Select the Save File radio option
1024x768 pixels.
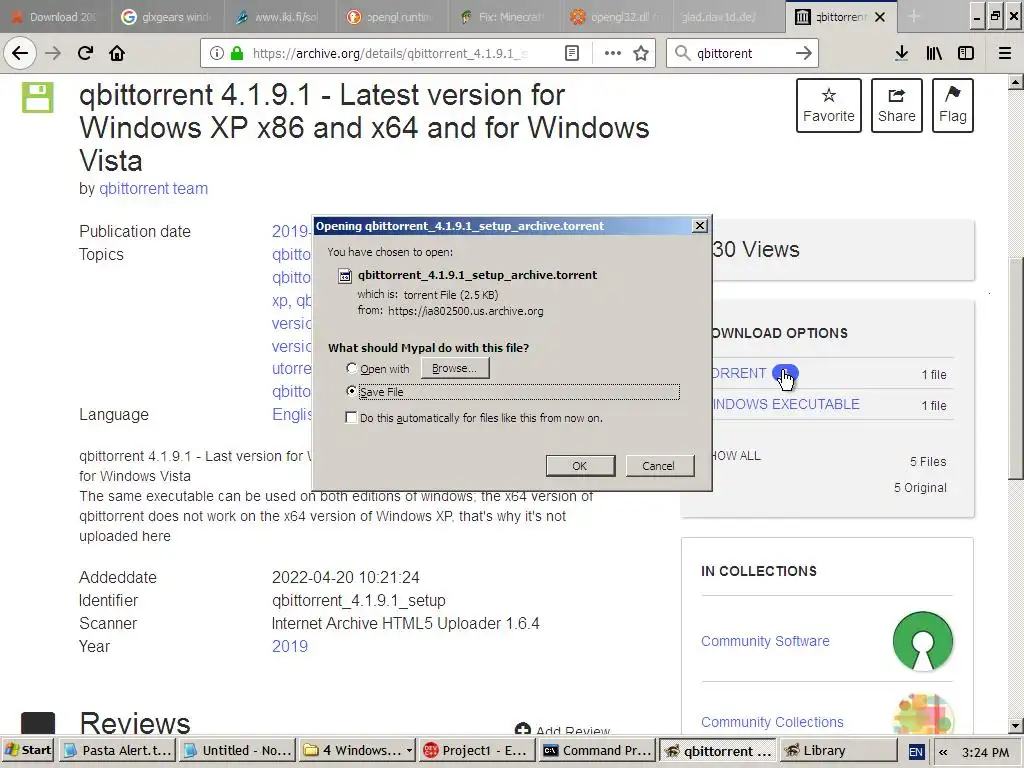point(351,391)
